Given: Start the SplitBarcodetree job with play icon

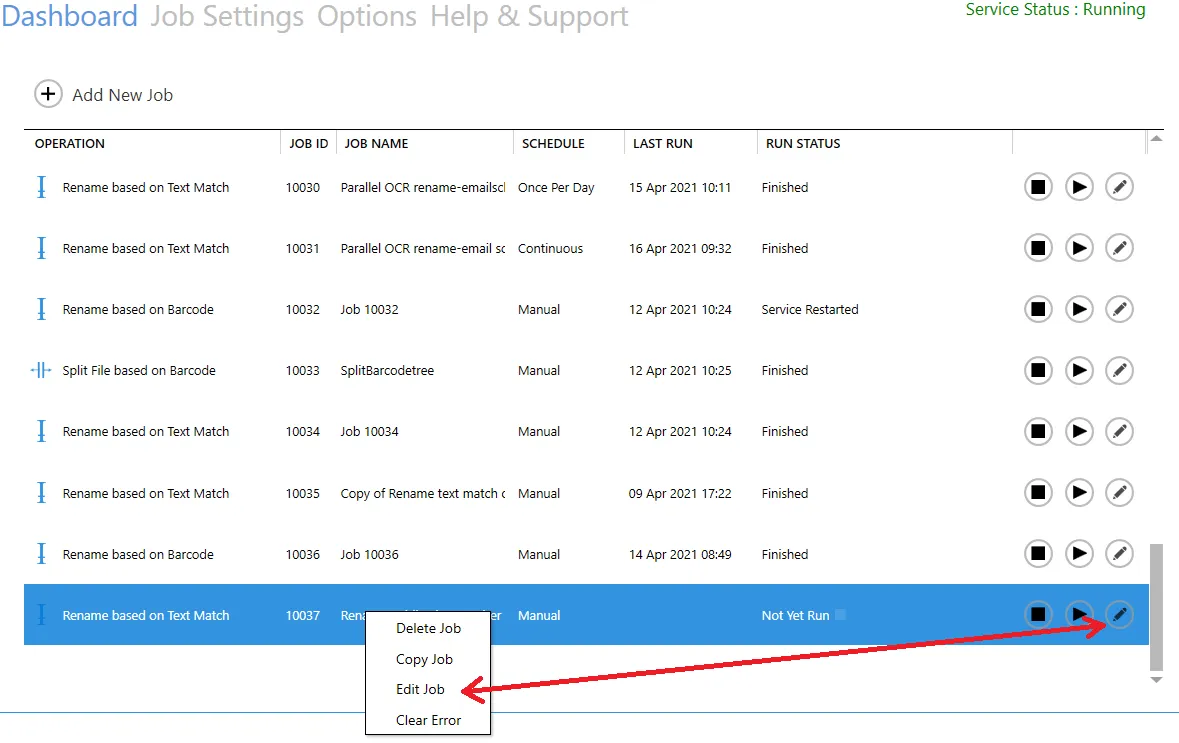Looking at the screenshot, I should click(x=1079, y=371).
